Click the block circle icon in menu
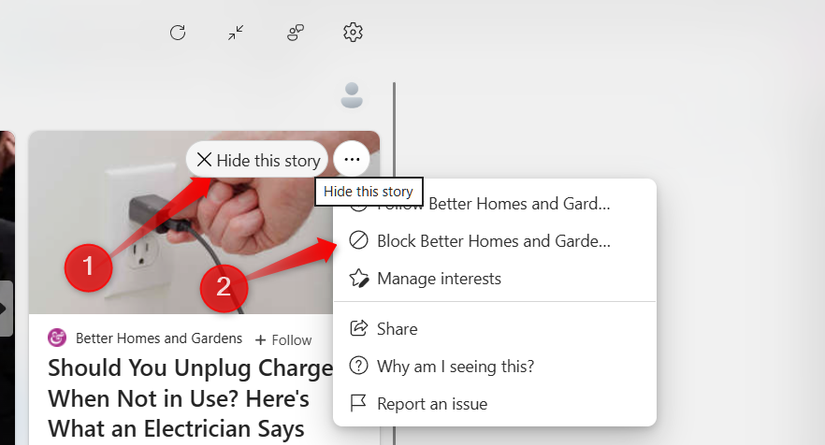The width and height of the screenshot is (825, 445). point(358,241)
